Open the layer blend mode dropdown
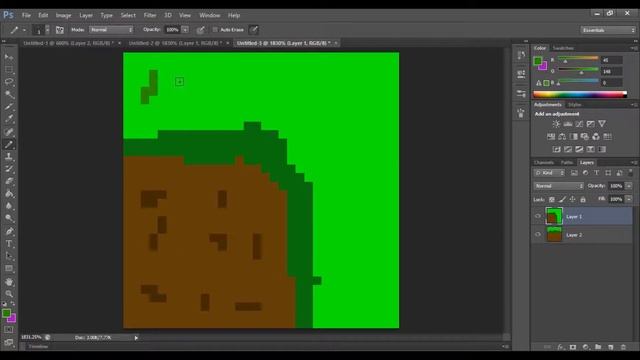Viewport: 640px width, 360px height. click(x=558, y=186)
